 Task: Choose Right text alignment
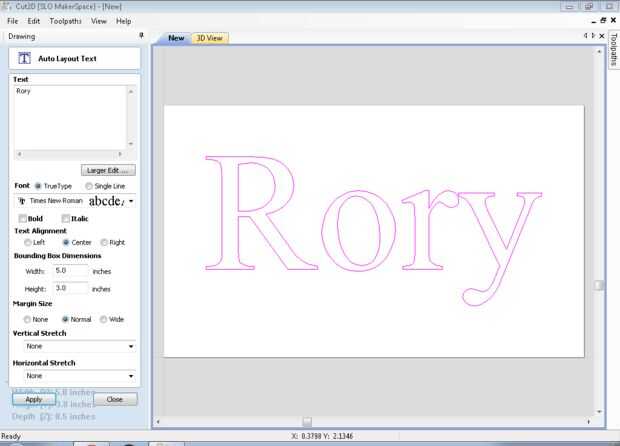104,242
